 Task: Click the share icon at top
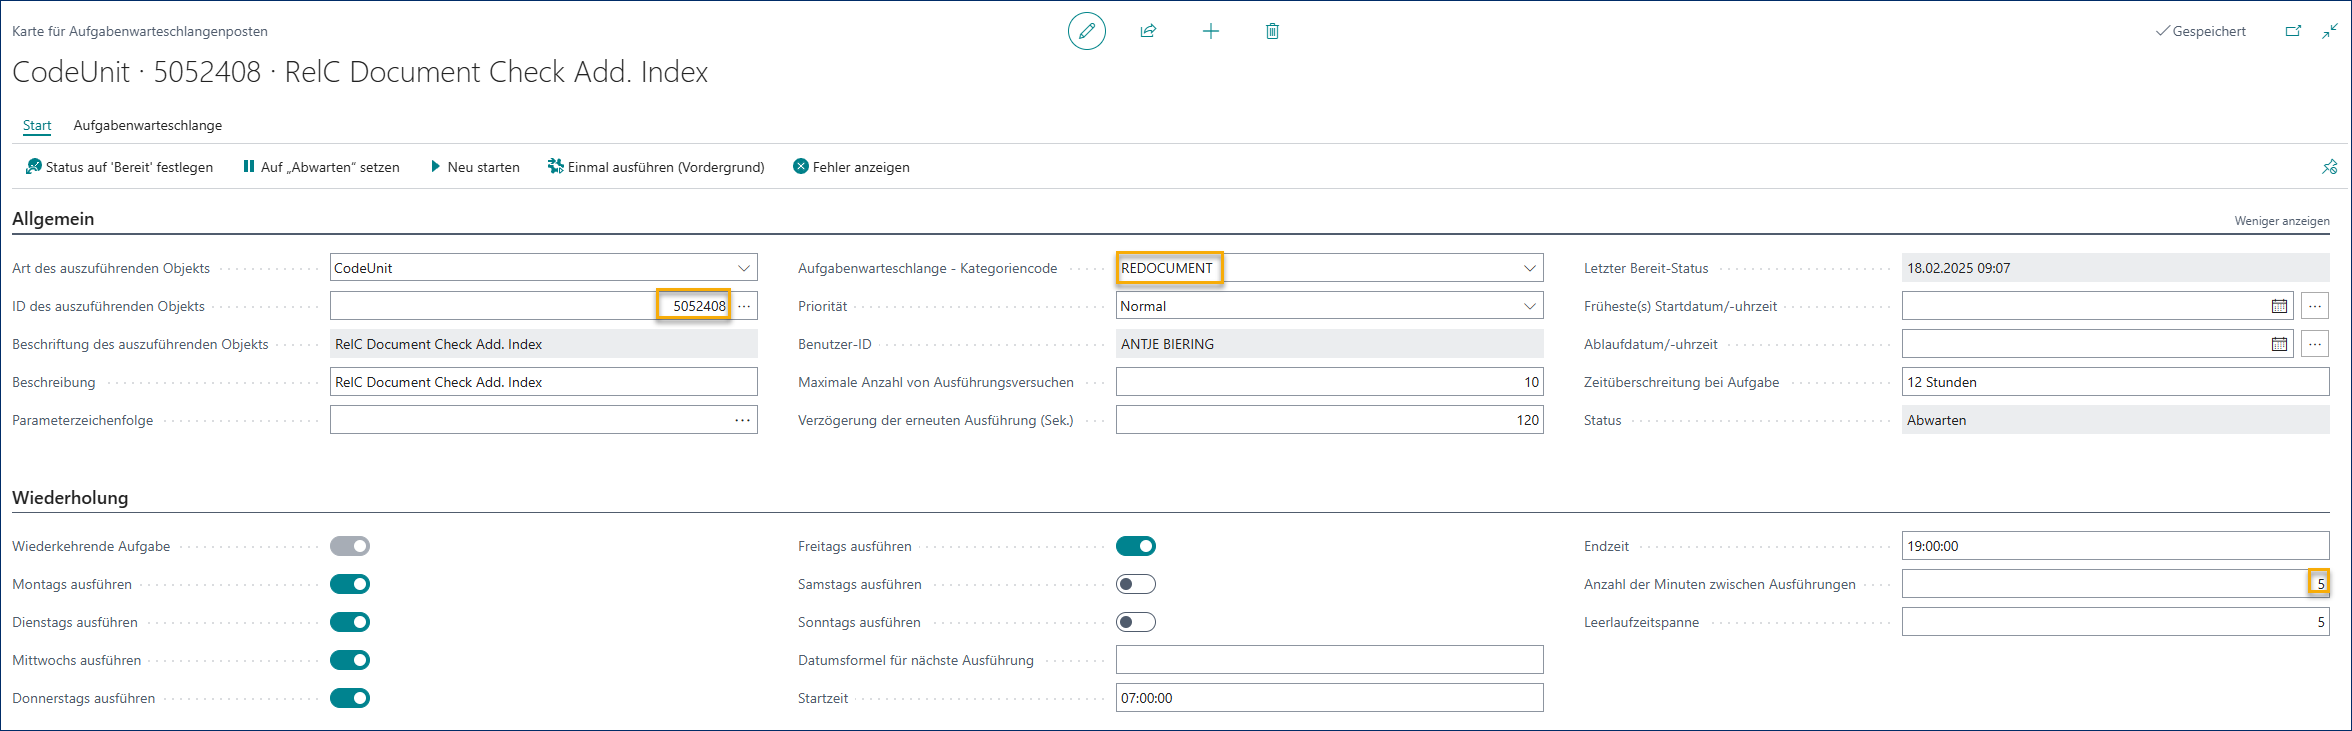pos(1148,31)
